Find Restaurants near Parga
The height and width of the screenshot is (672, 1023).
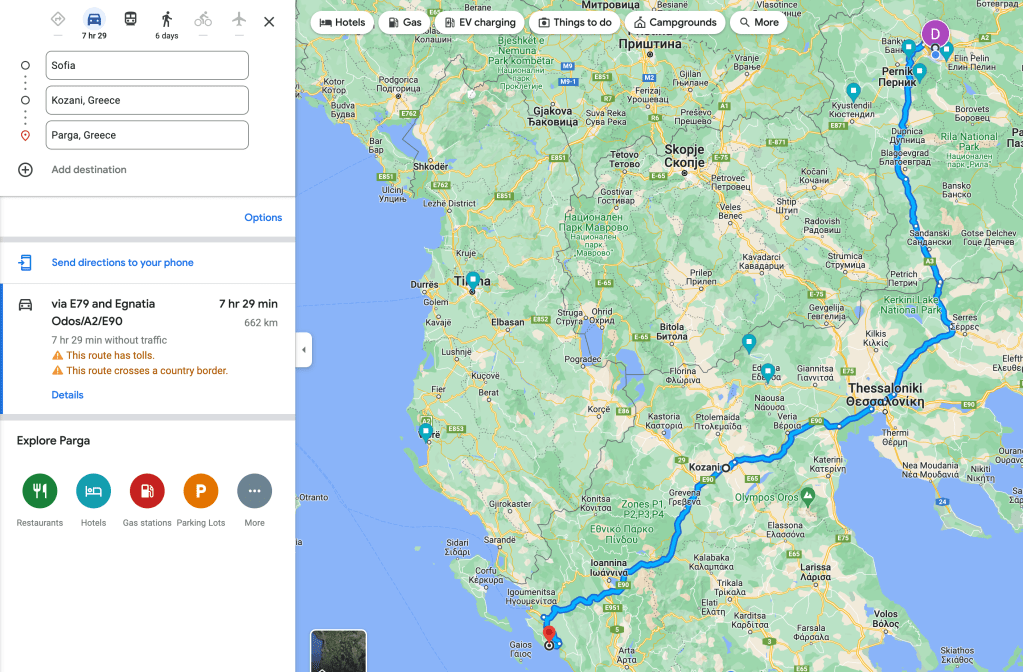pos(40,491)
